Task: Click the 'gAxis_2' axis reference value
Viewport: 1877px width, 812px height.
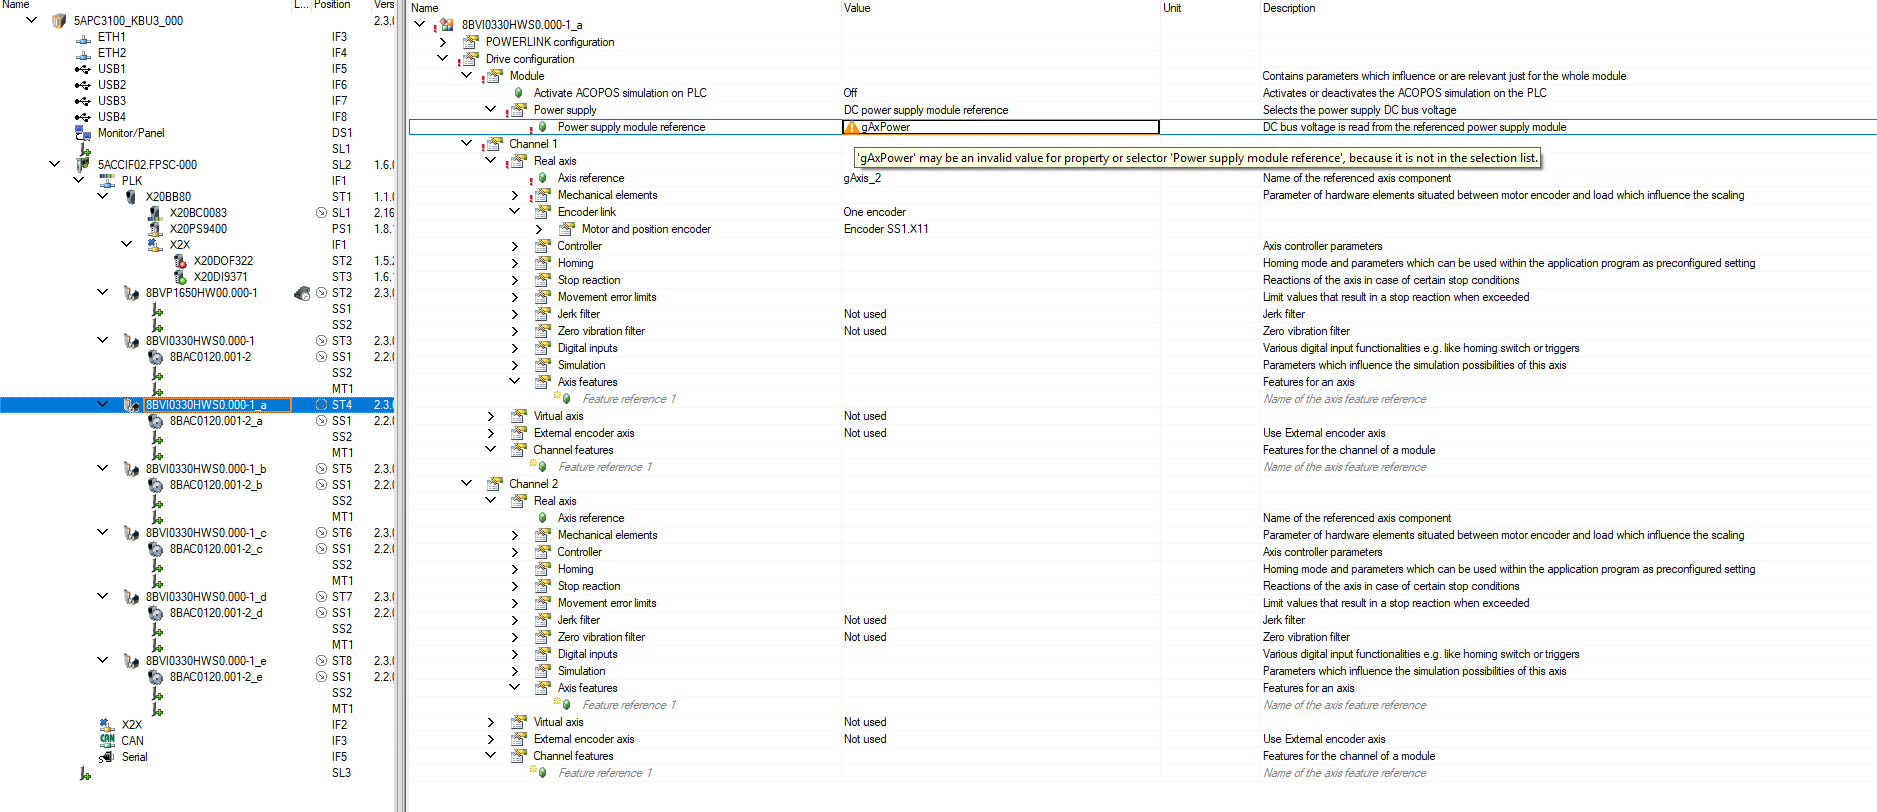Action: pyautogui.click(x=862, y=178)
